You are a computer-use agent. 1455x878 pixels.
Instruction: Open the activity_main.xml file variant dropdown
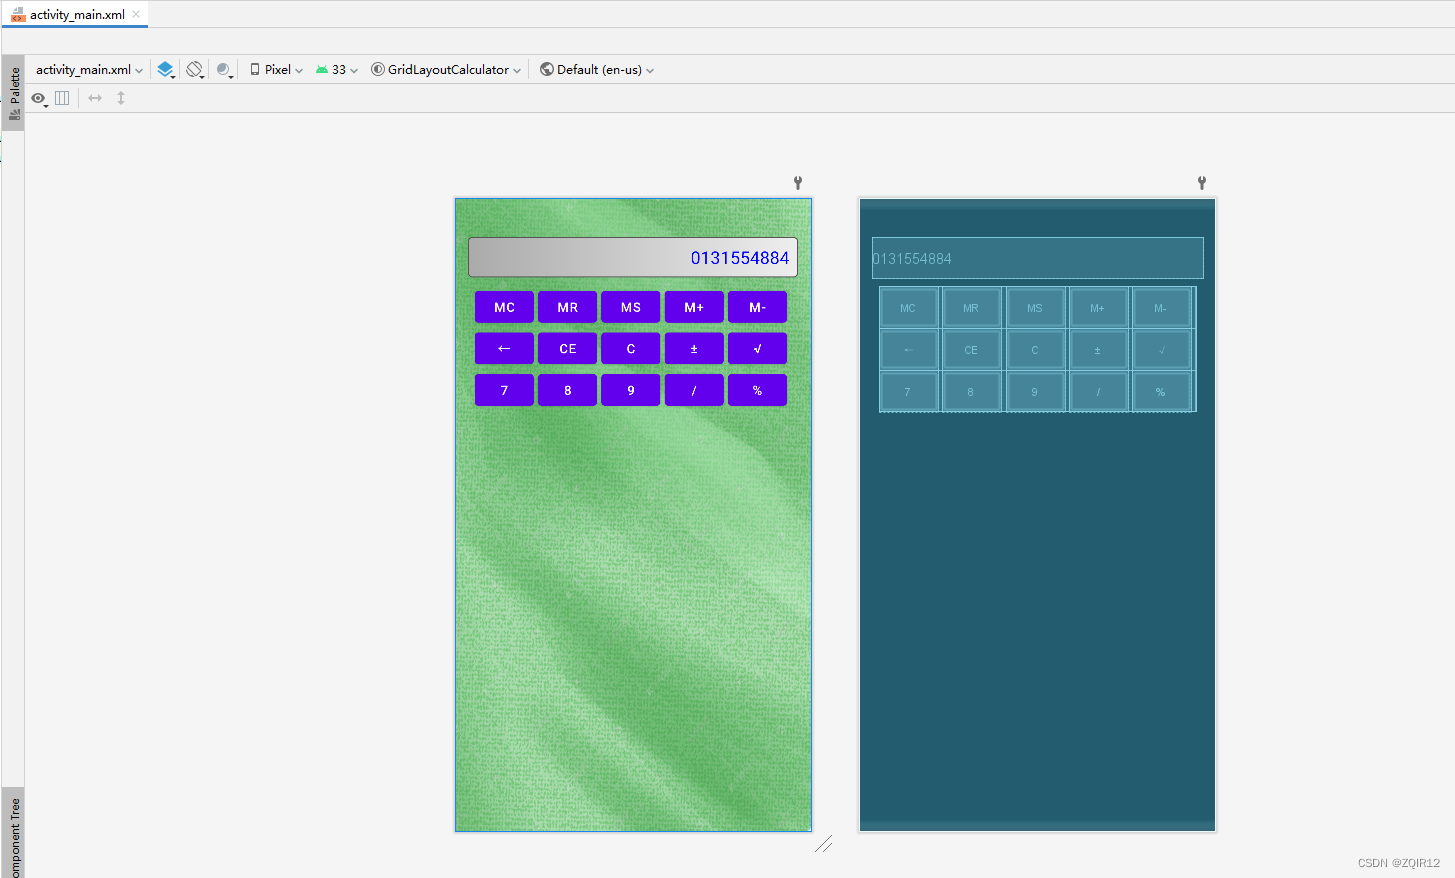(x=89, y=70)
